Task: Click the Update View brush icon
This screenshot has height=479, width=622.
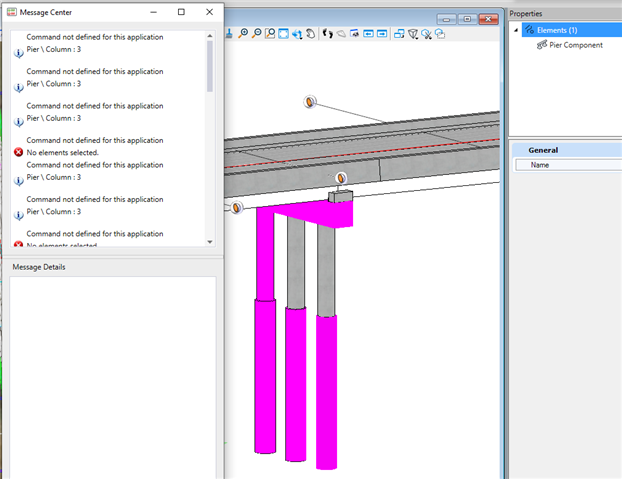Action: click(229, 34)
